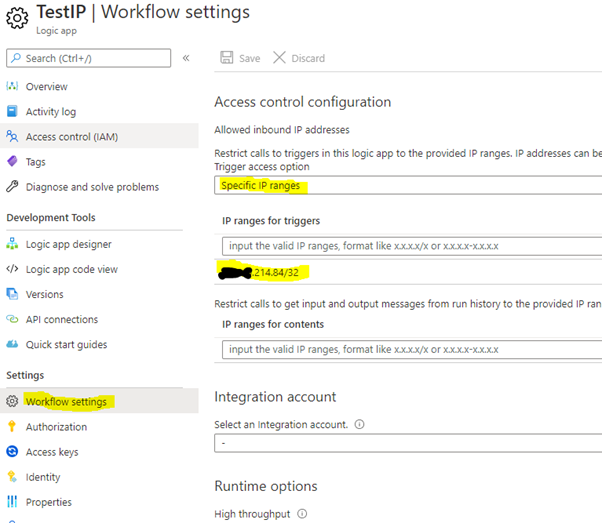Click the Save button label
The width and height of the screenshot is (602, 523).
(250, 58)
